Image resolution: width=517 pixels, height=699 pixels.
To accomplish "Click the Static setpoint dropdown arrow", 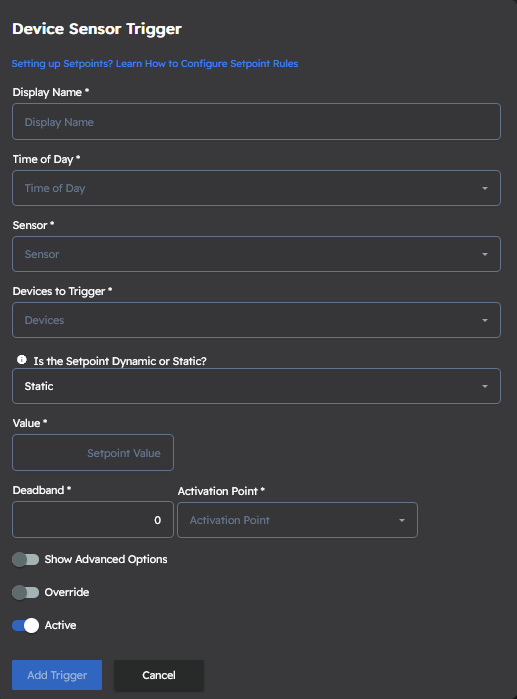I will 485,387.
